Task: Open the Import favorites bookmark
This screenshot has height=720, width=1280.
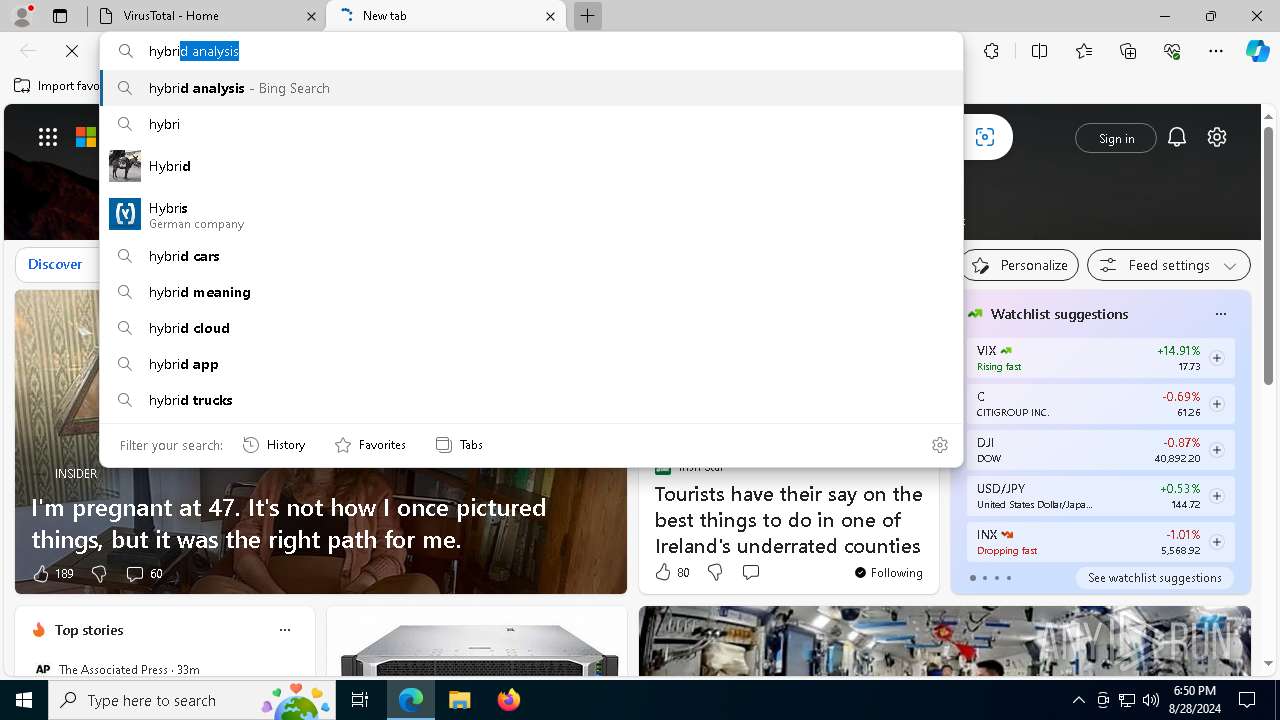Action: point(56,86)
